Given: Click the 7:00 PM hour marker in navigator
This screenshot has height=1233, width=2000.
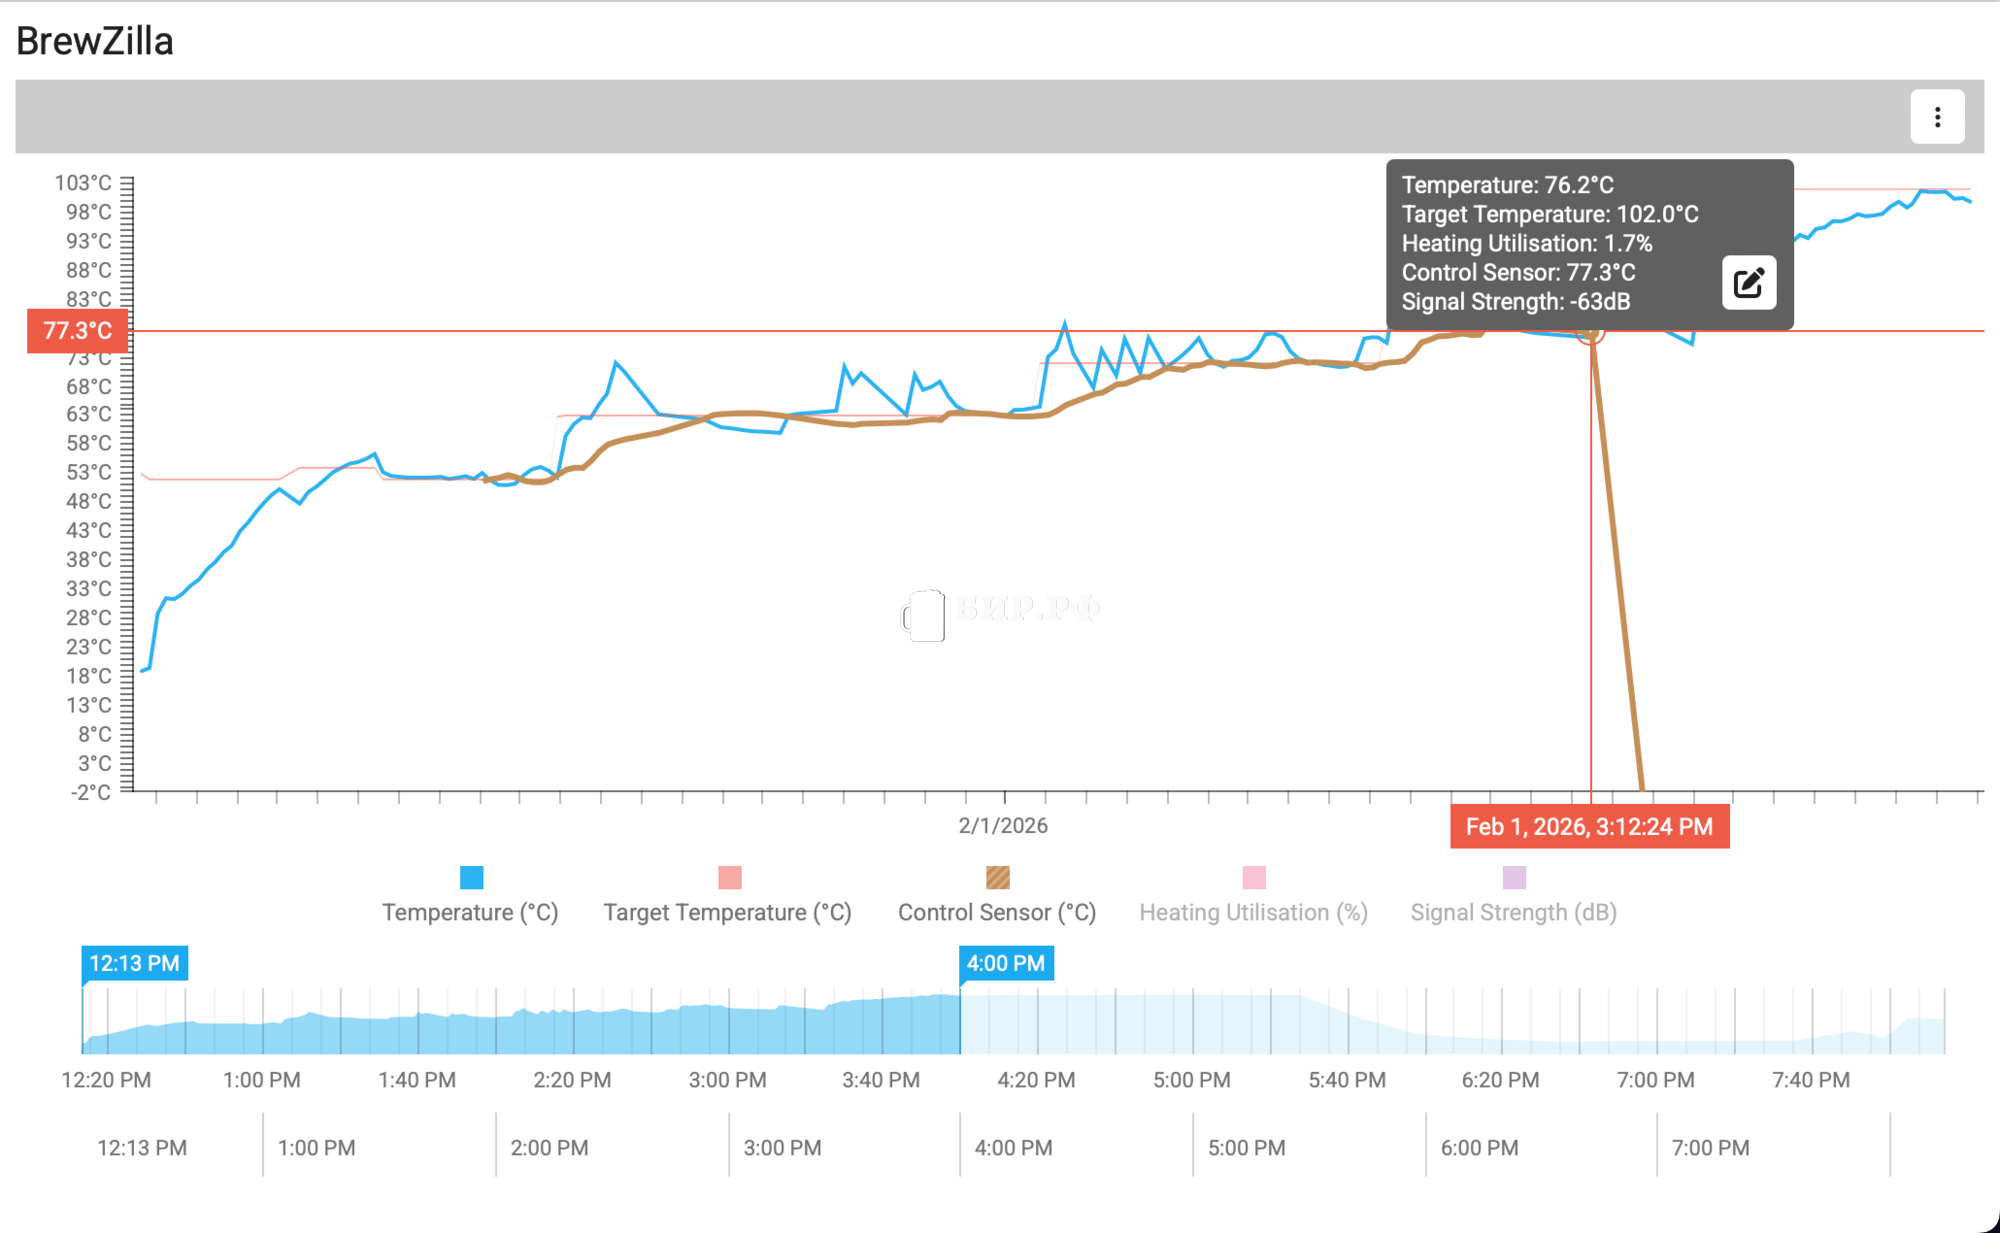Looking at the screenshot, I should [x=1710, y=1148].
